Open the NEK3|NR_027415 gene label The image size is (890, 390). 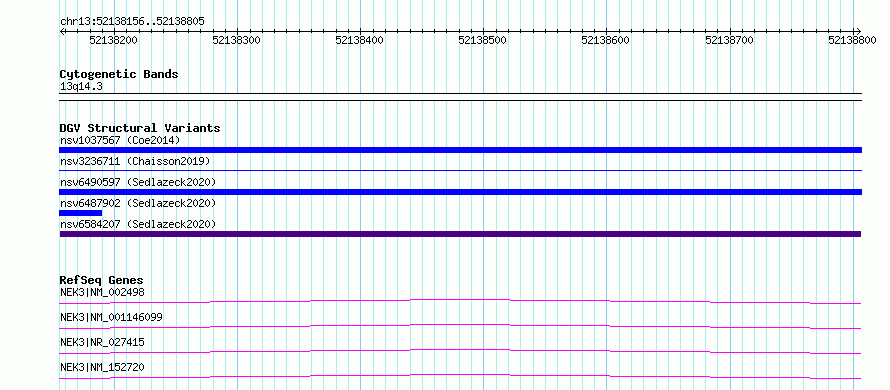102,342
